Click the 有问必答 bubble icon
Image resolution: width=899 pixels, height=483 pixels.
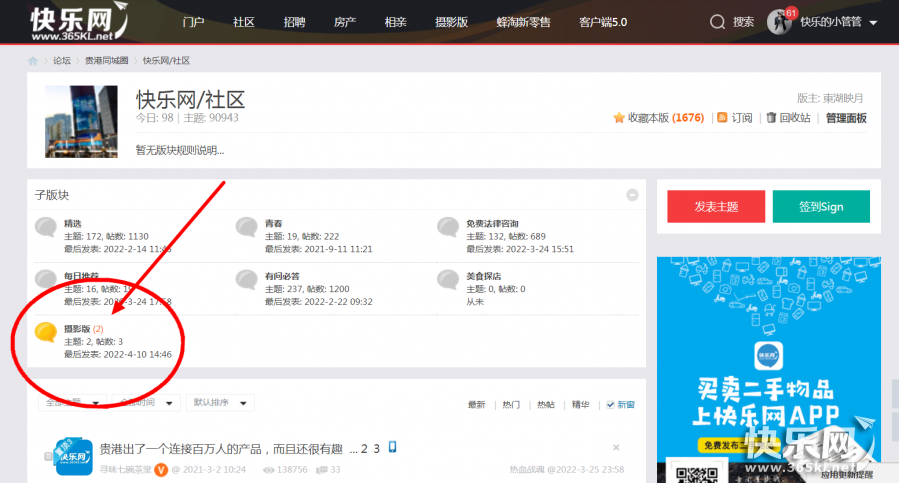(x=247, y=280)
